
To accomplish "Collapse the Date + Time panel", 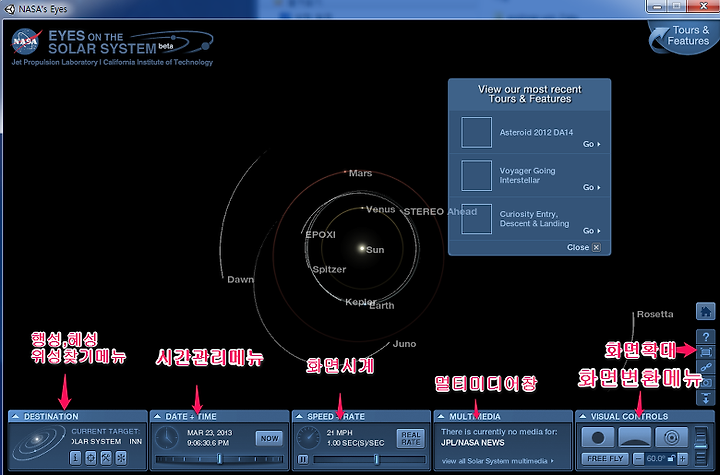I will 157,416.
